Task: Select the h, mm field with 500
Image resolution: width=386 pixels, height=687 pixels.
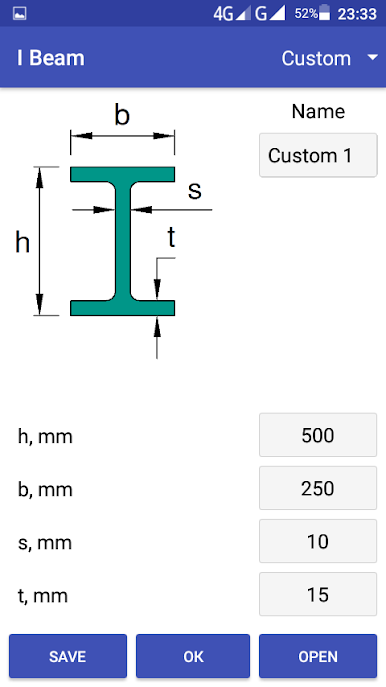Action: click(x=318, y=435)
